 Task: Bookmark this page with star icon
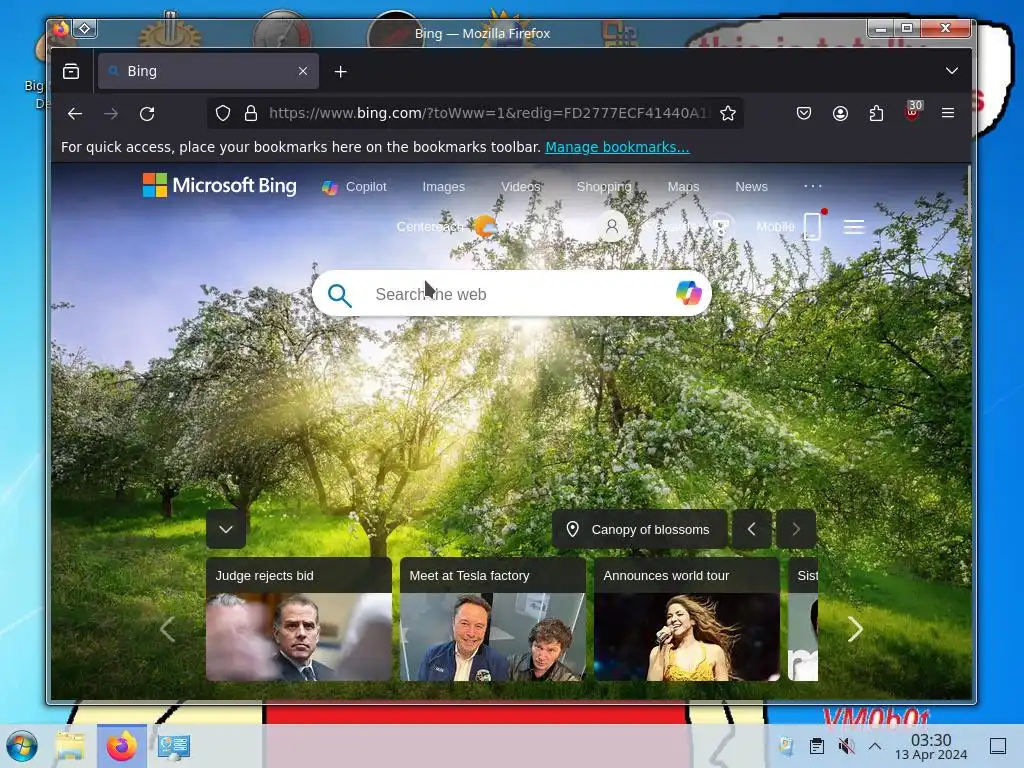(728, 113)
